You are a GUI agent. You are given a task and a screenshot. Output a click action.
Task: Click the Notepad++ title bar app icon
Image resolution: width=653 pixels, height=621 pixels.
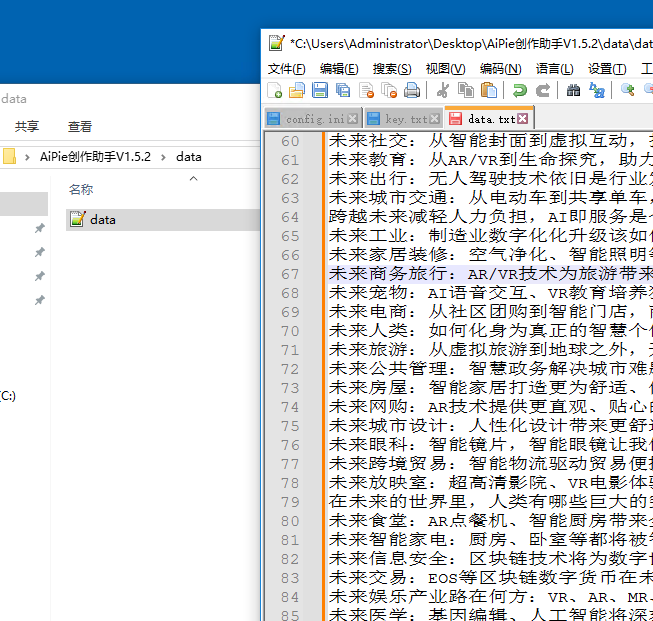[277, 43]
